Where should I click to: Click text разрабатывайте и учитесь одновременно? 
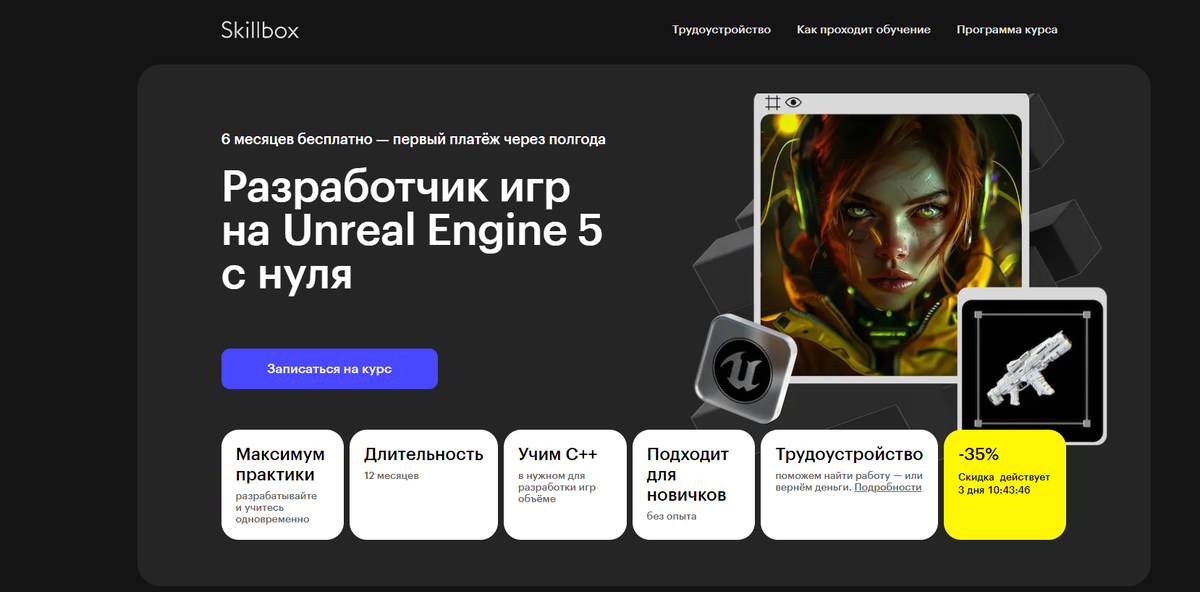tap(276, 507)
